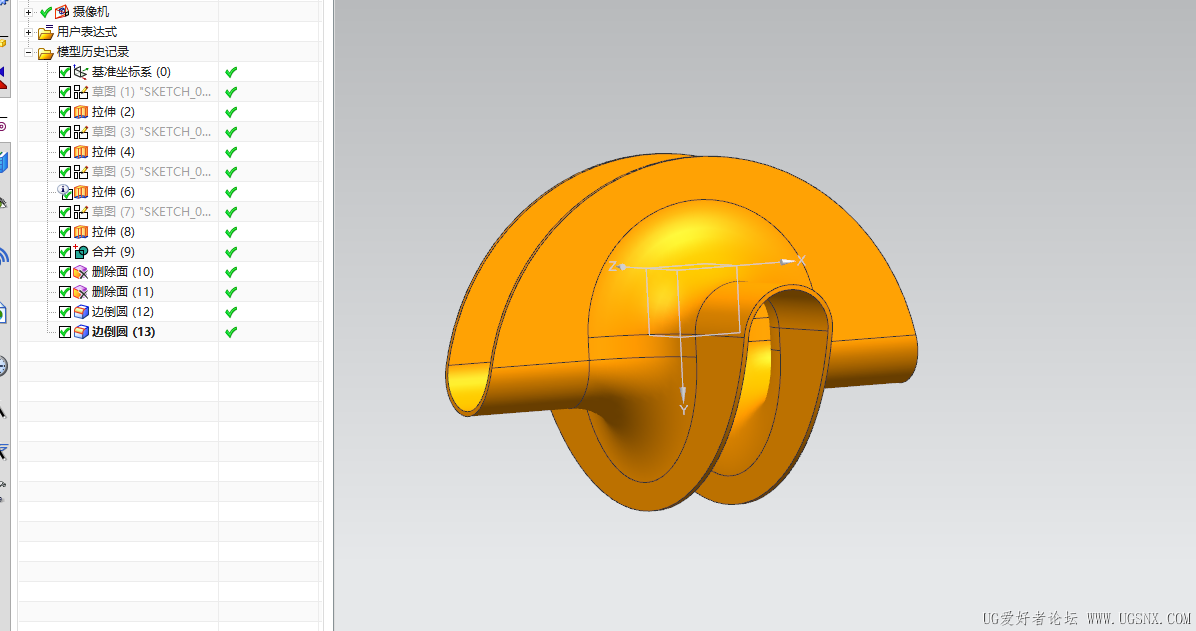This screenshot has width=1196, height=631.
Task: Uncheck the 草图 (5) checkbox
Action: point(65,172)
